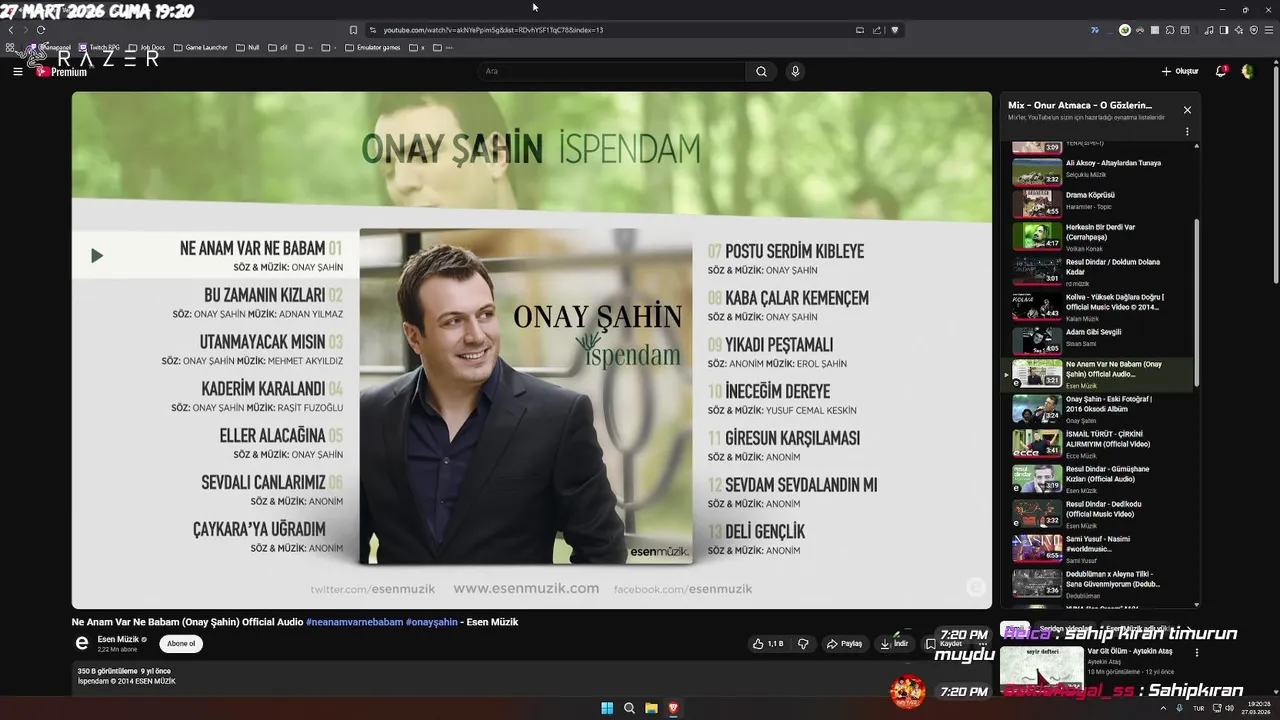1280x720 pixels.
Task: Open Windows taskbar search
Action: 629,708
